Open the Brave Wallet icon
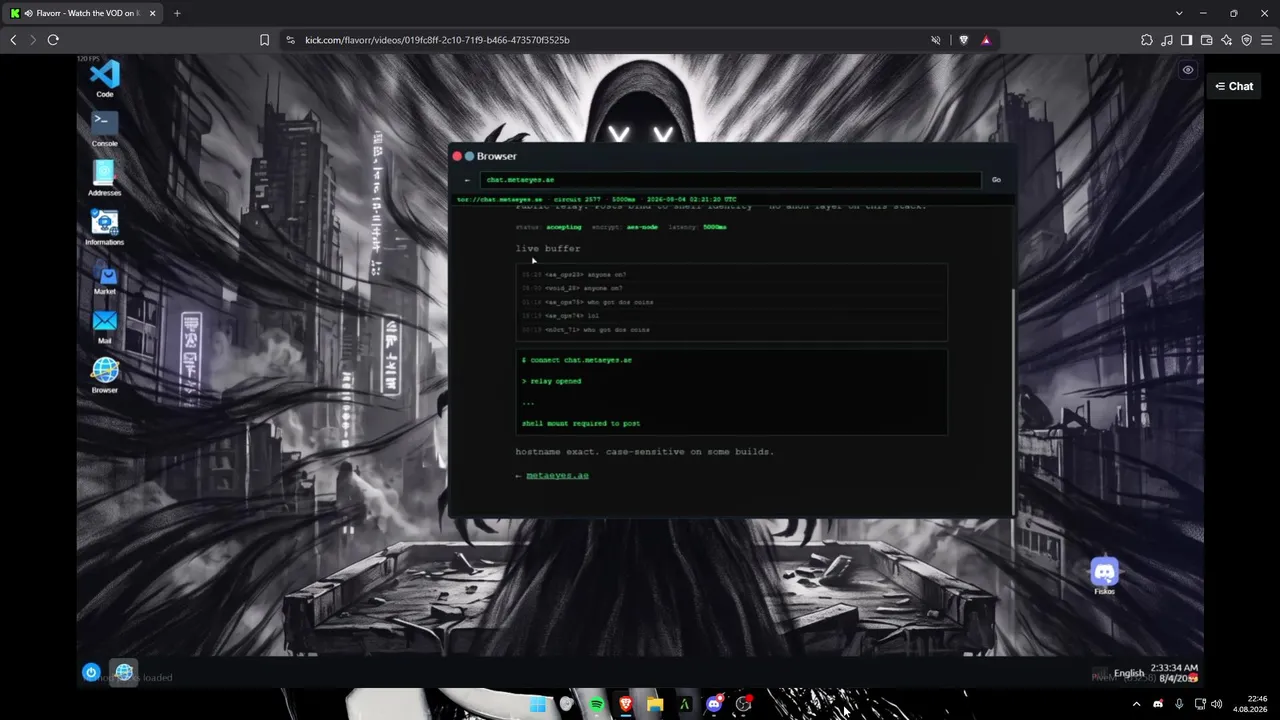This screenshot has width=1280, height=720. pyautogui.click(x=1207, y=40)
